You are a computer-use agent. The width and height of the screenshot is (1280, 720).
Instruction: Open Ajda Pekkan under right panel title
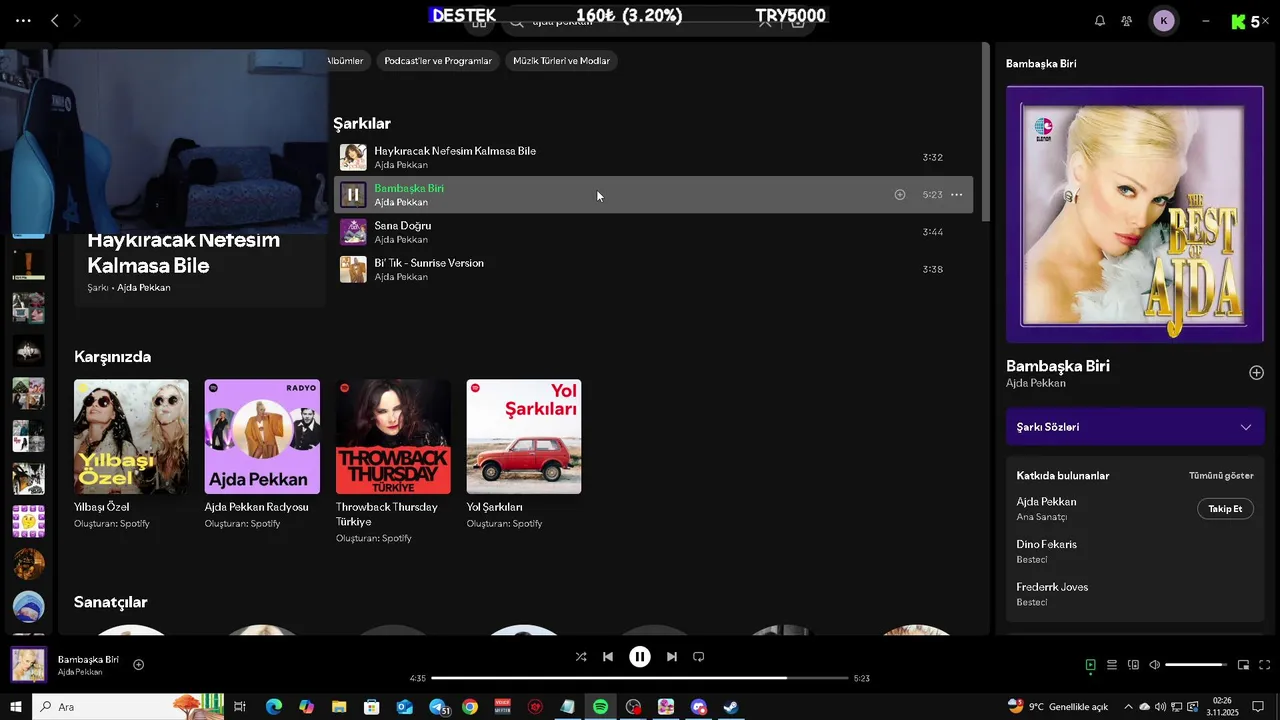(1036, 383)
